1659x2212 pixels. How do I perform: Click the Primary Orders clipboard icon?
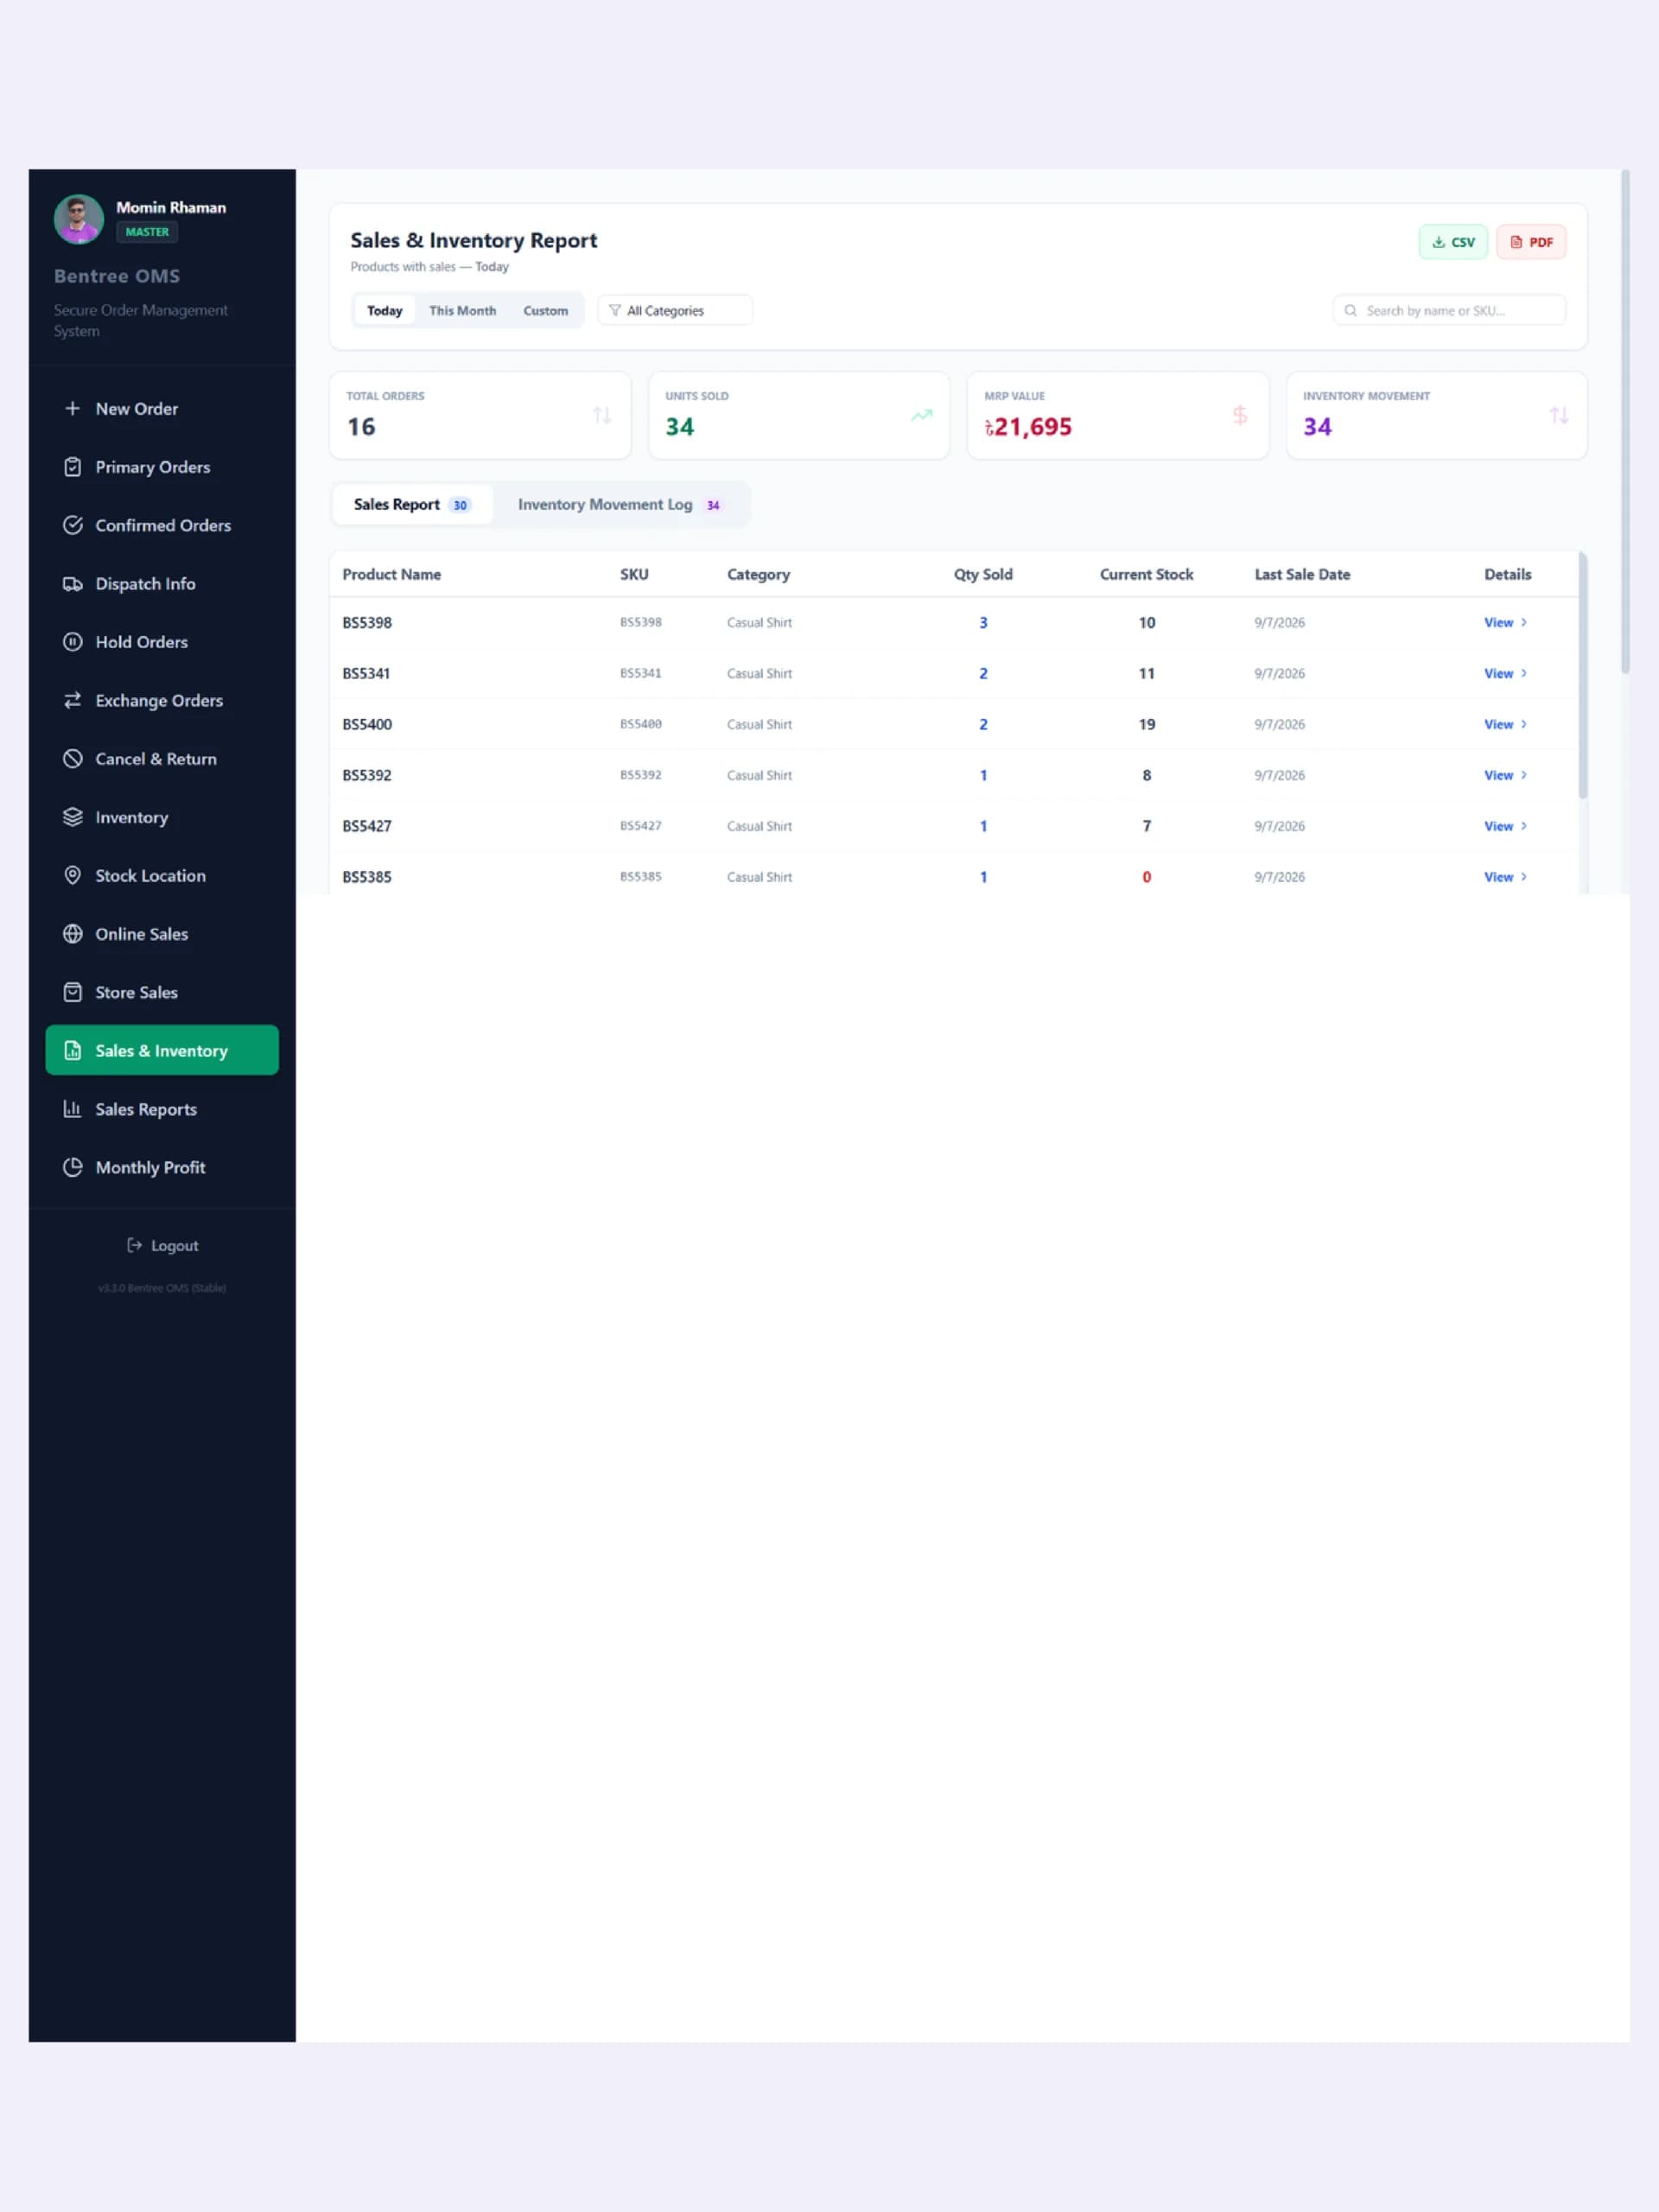coord(72,467)
